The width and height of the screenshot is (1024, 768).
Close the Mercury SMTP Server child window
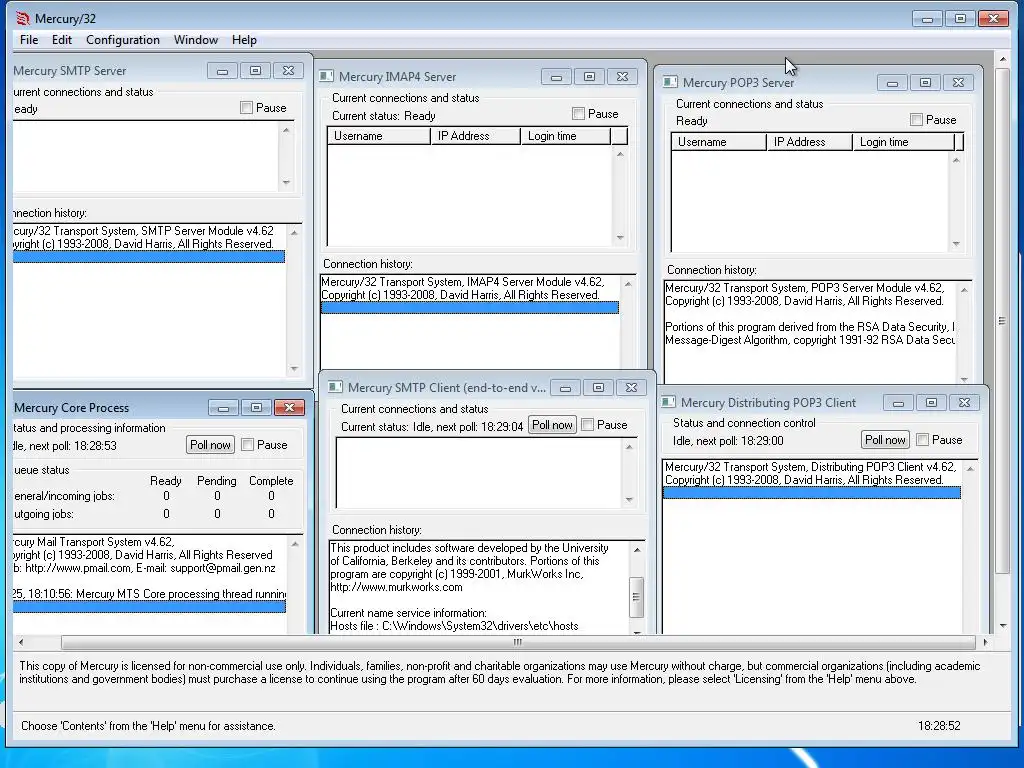288,71
